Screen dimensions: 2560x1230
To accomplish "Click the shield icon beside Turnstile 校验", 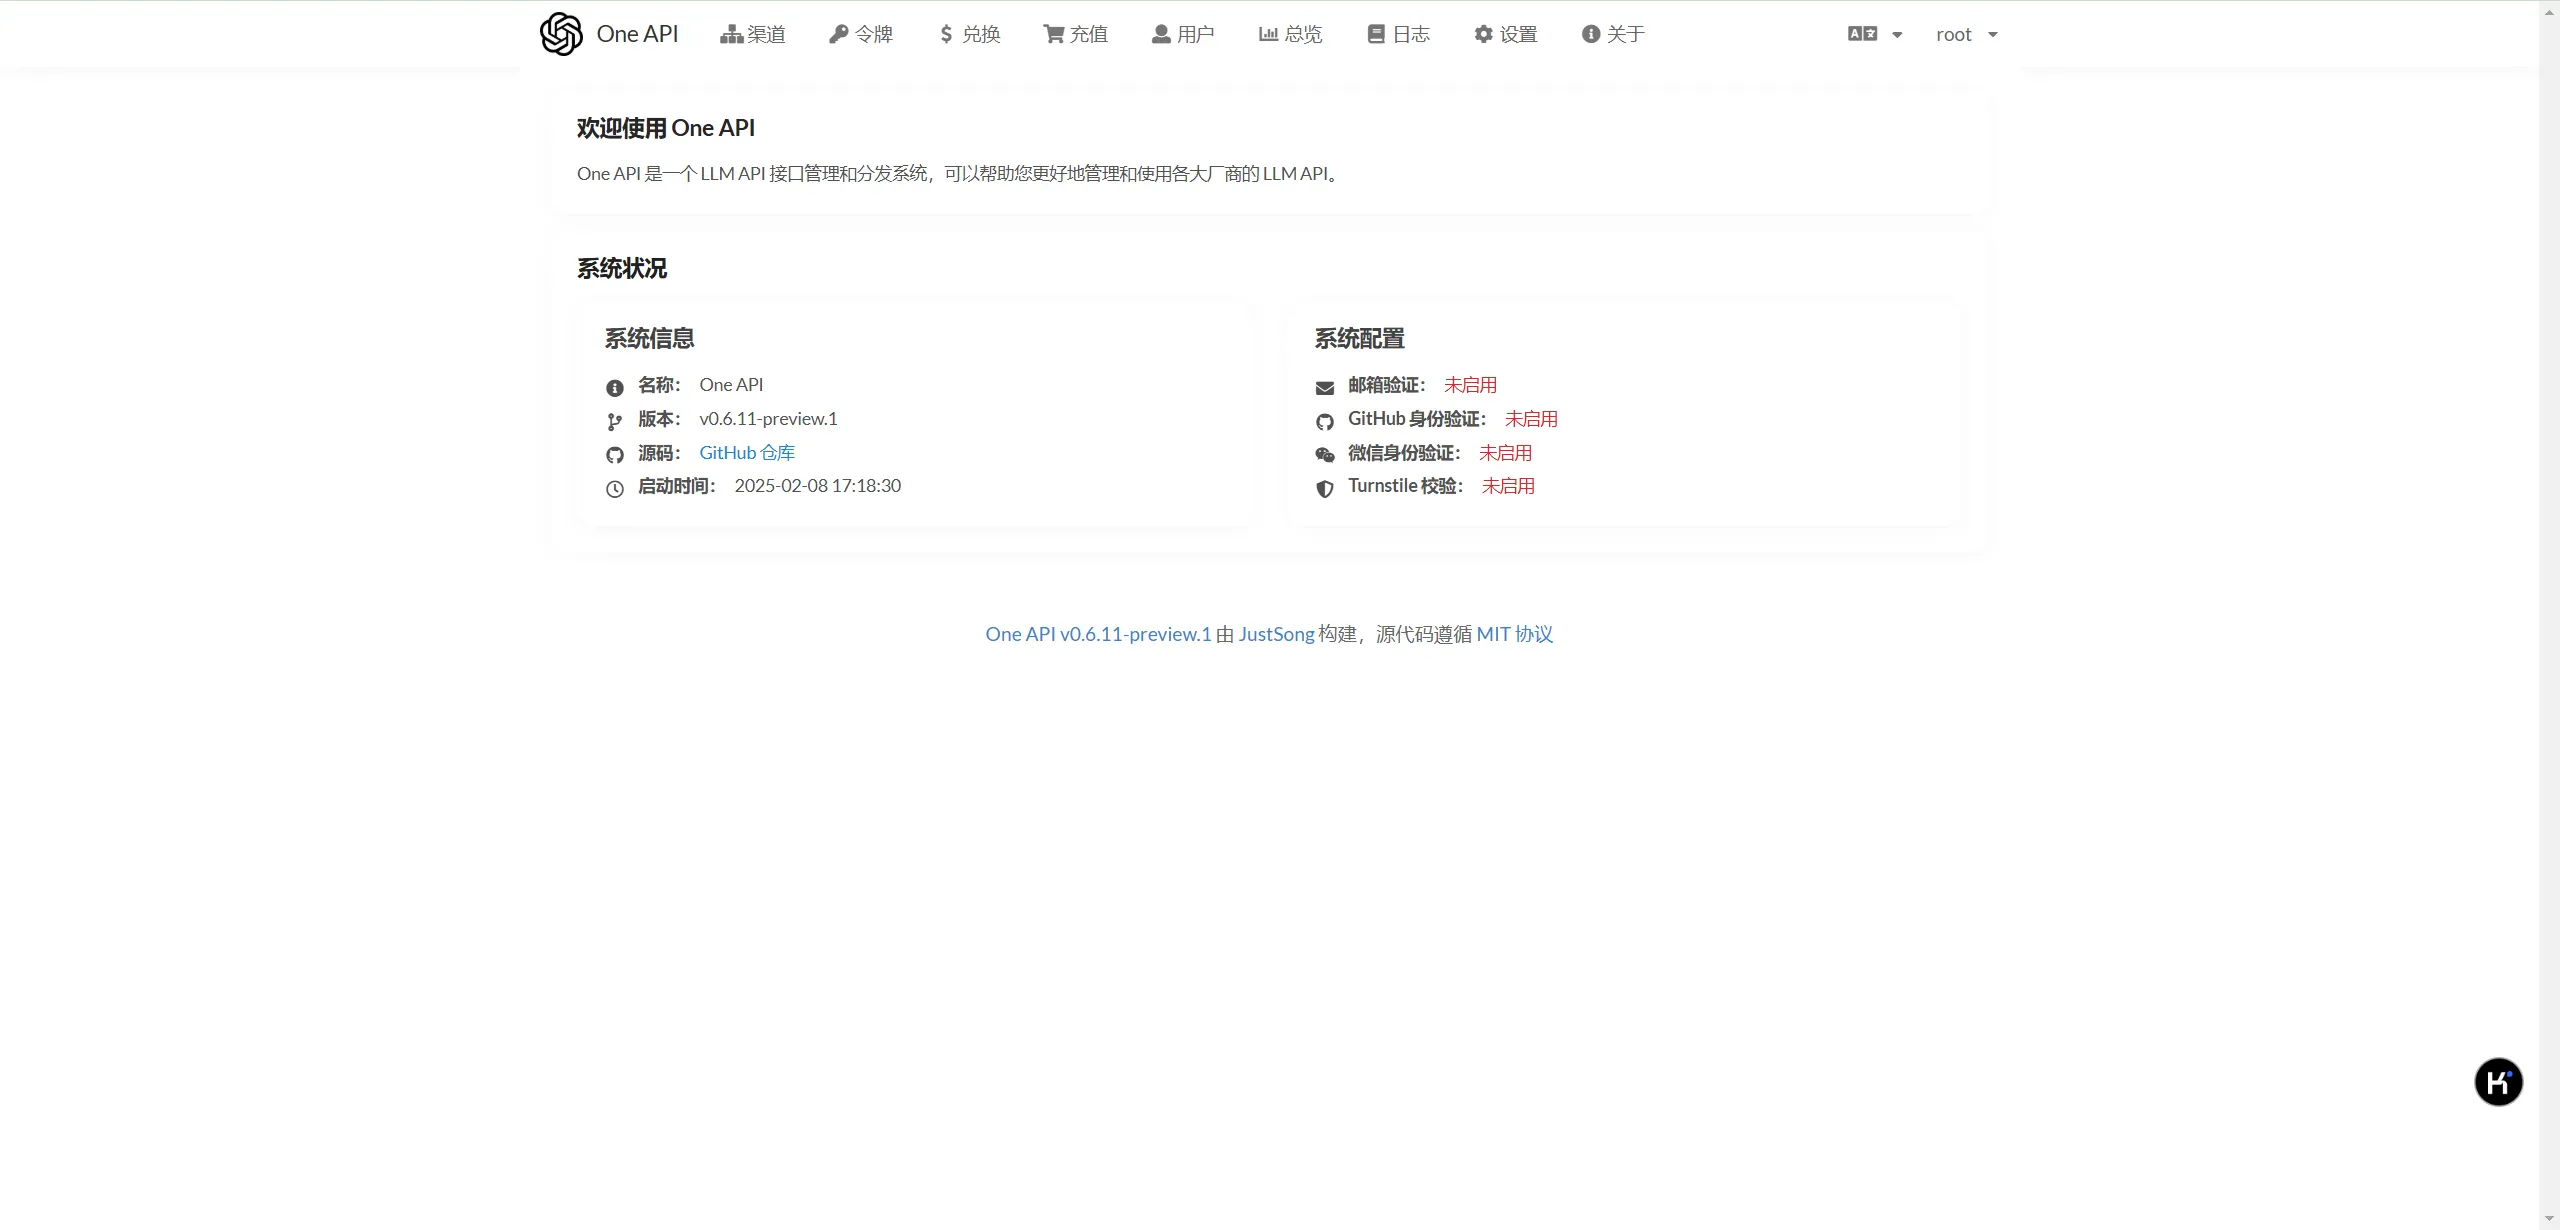I will coord(1325,489).
